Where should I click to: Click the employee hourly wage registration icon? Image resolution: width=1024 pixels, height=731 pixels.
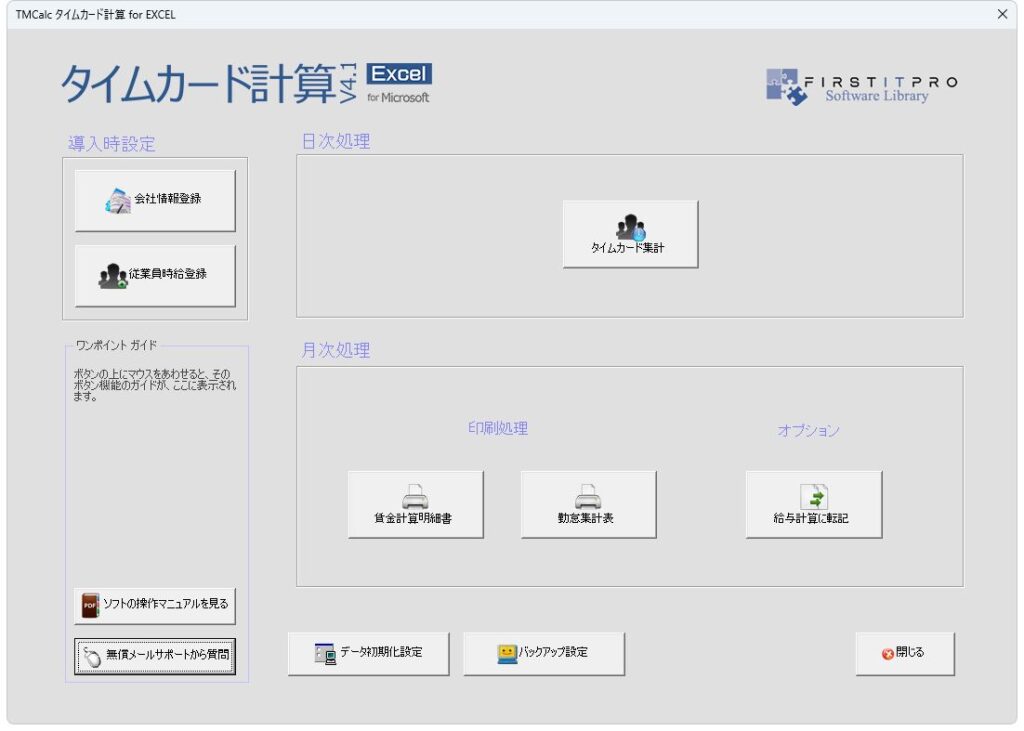(113, 275)
